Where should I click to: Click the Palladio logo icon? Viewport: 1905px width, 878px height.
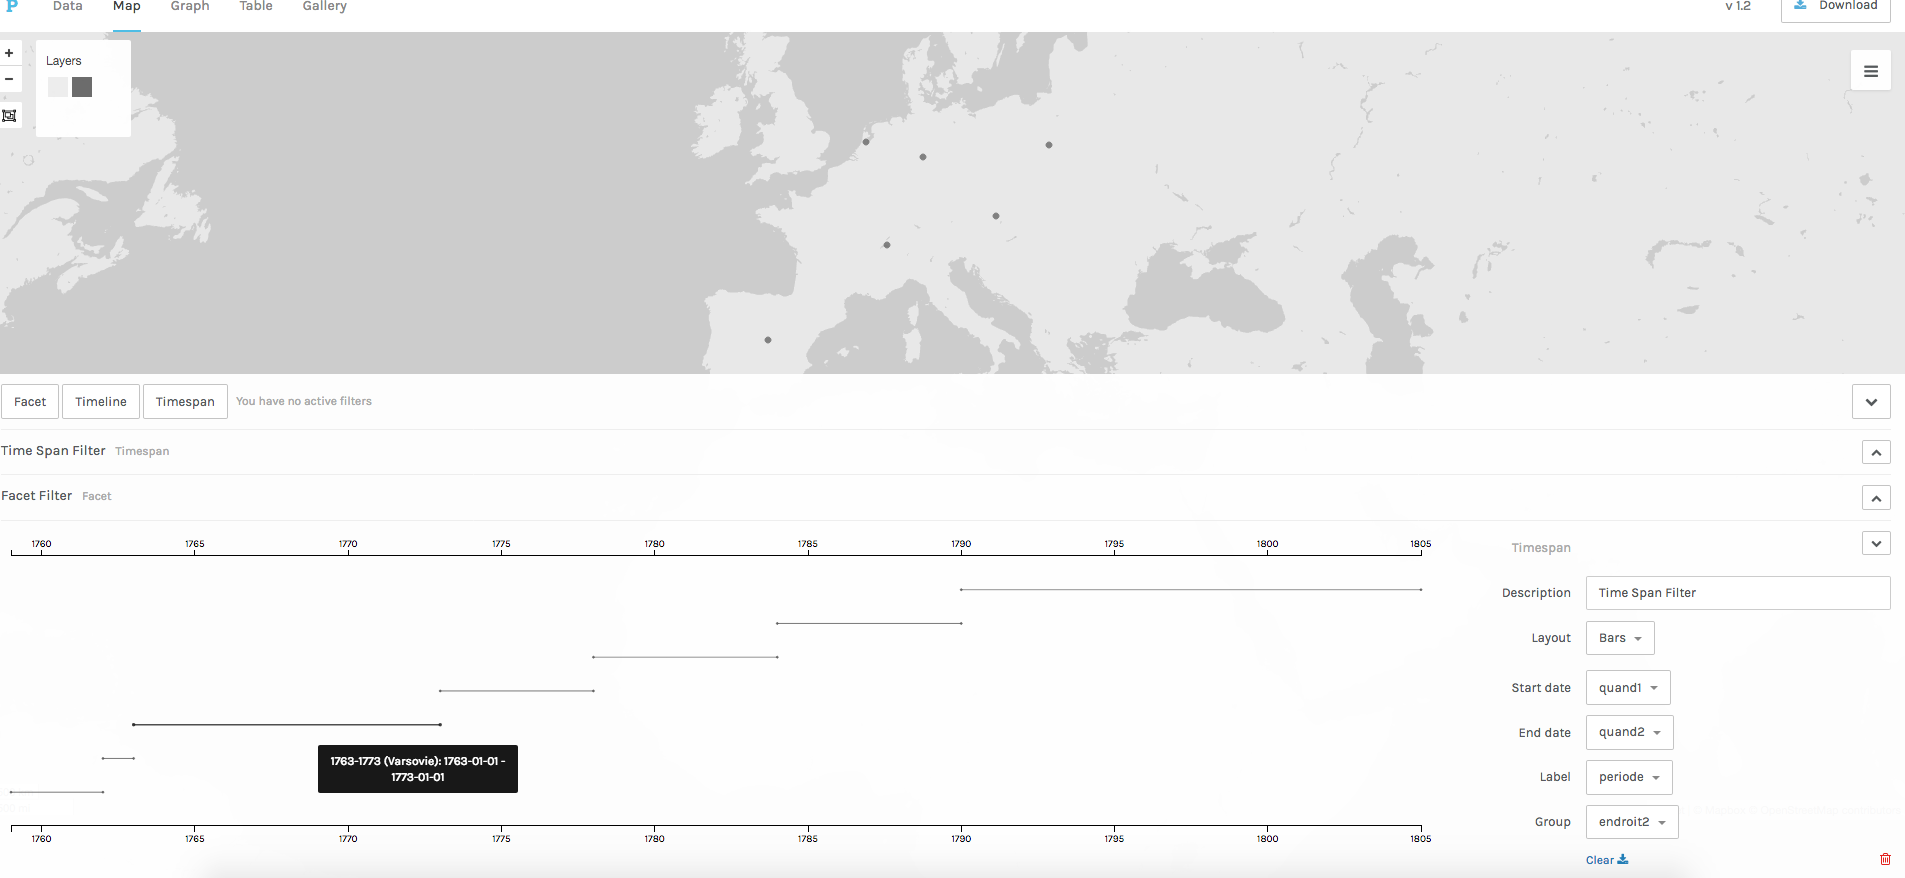tap(12, 6)
